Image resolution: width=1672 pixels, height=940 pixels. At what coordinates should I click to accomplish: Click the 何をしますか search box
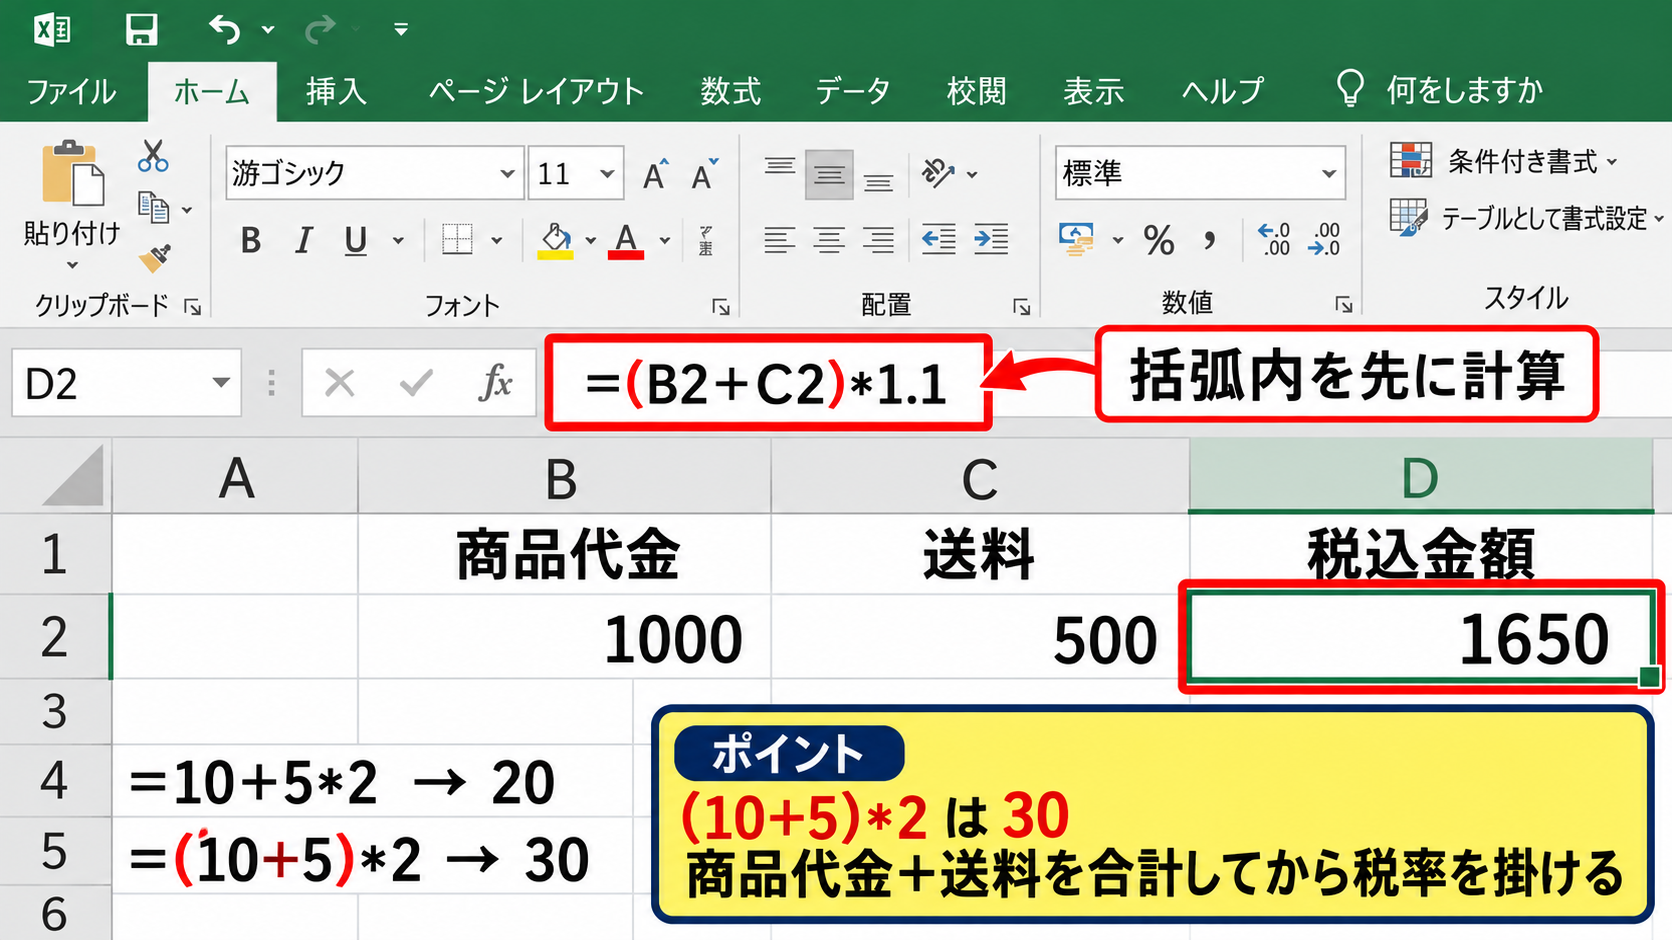(x=1440, y=90)
